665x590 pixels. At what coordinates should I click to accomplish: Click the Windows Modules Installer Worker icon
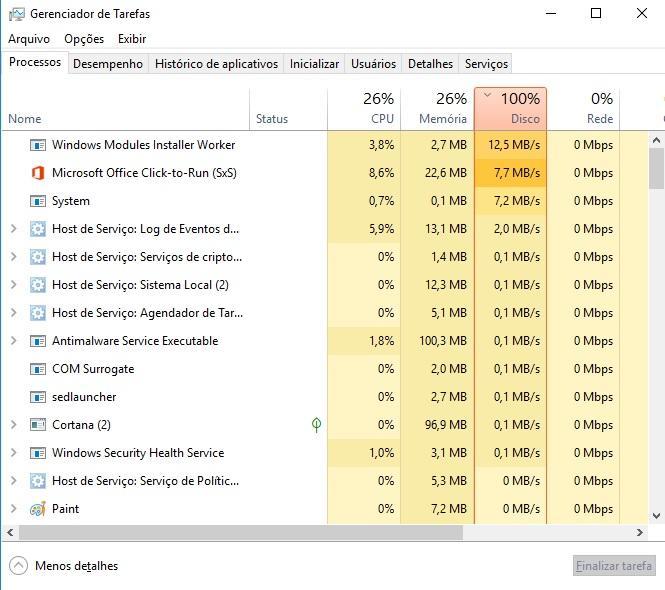pos(38,145)
